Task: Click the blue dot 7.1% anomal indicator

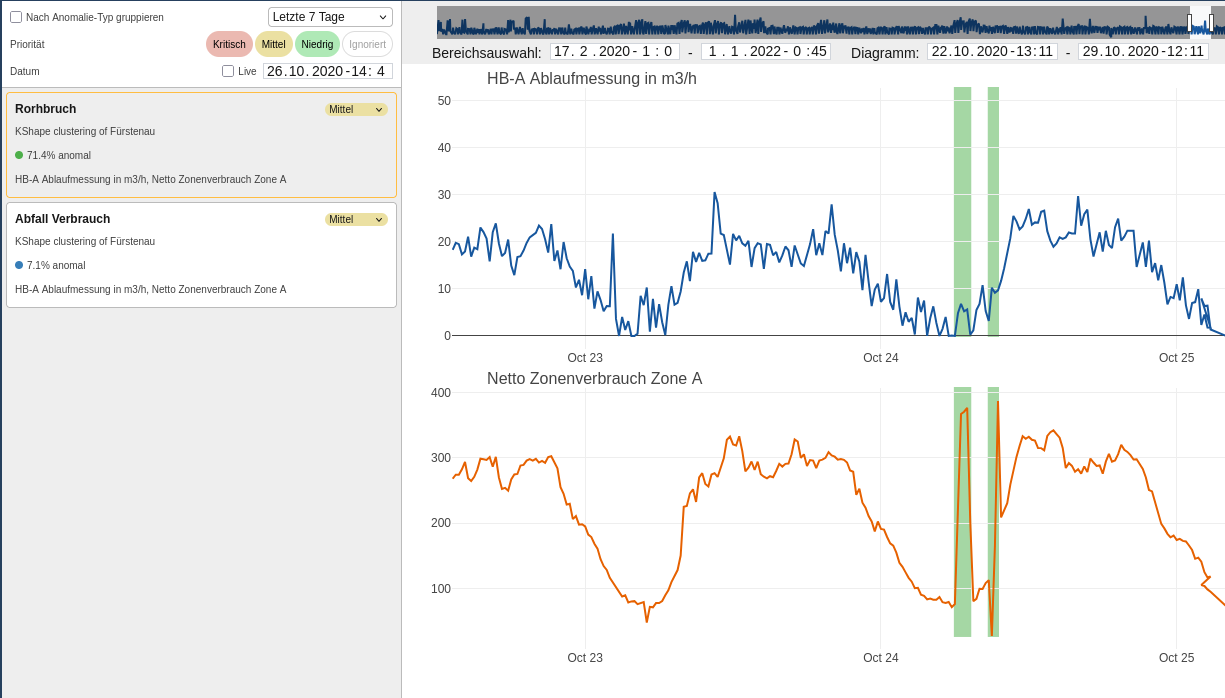Action: pos(19,265)
